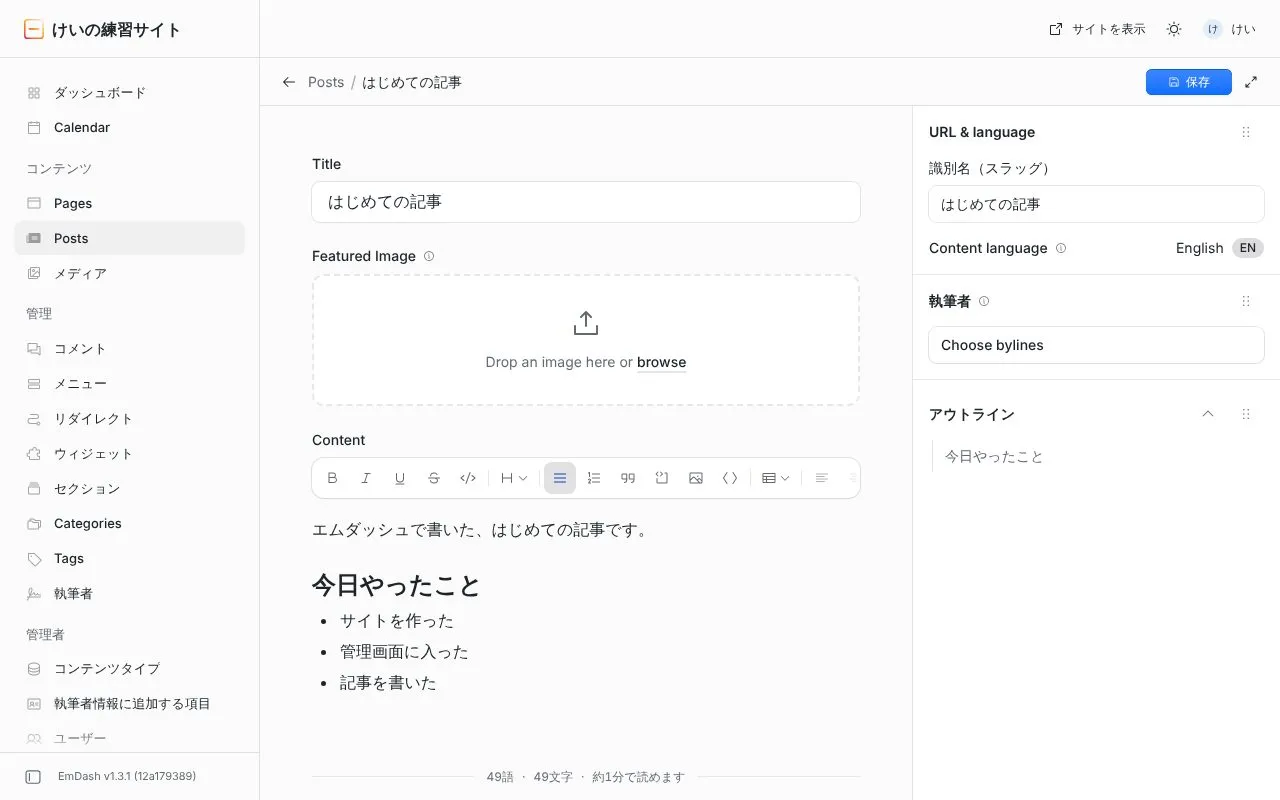1280x800 pixels.
Task: Open コメント in the sidebar
Action: point(129,349)
